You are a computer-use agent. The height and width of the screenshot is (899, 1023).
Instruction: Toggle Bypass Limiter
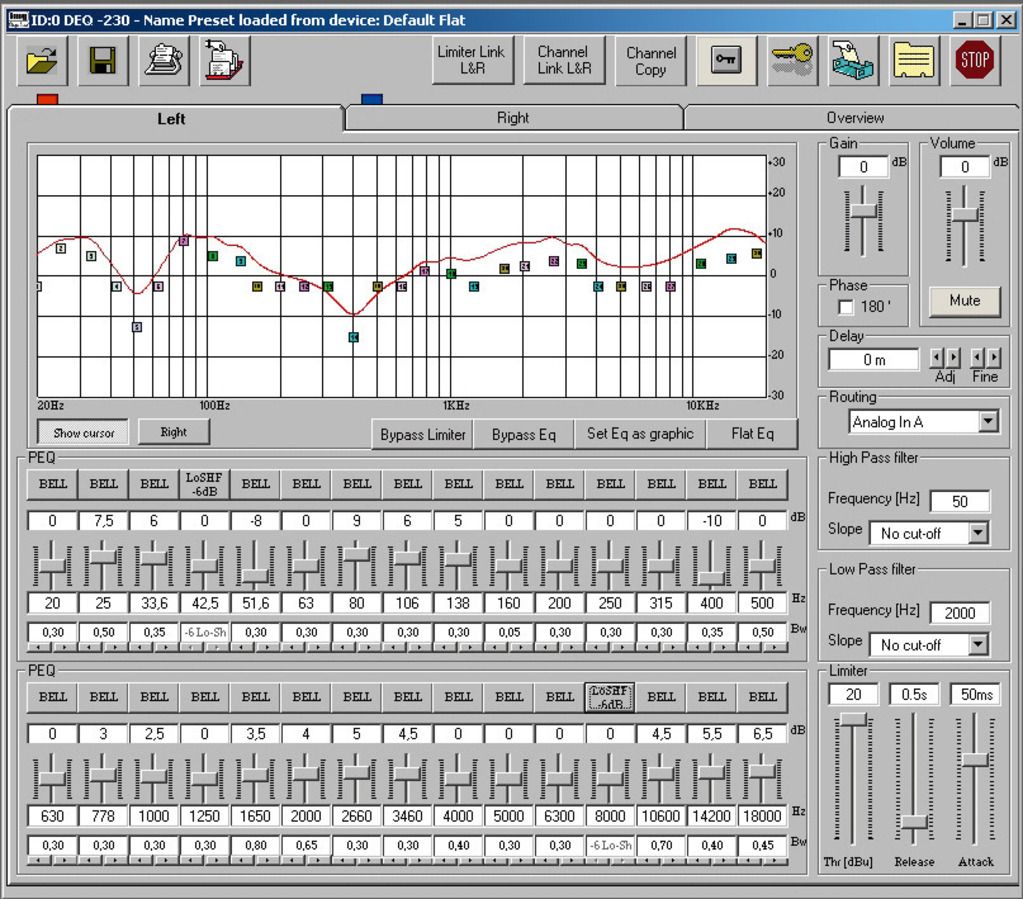click(x=421, y=434)
